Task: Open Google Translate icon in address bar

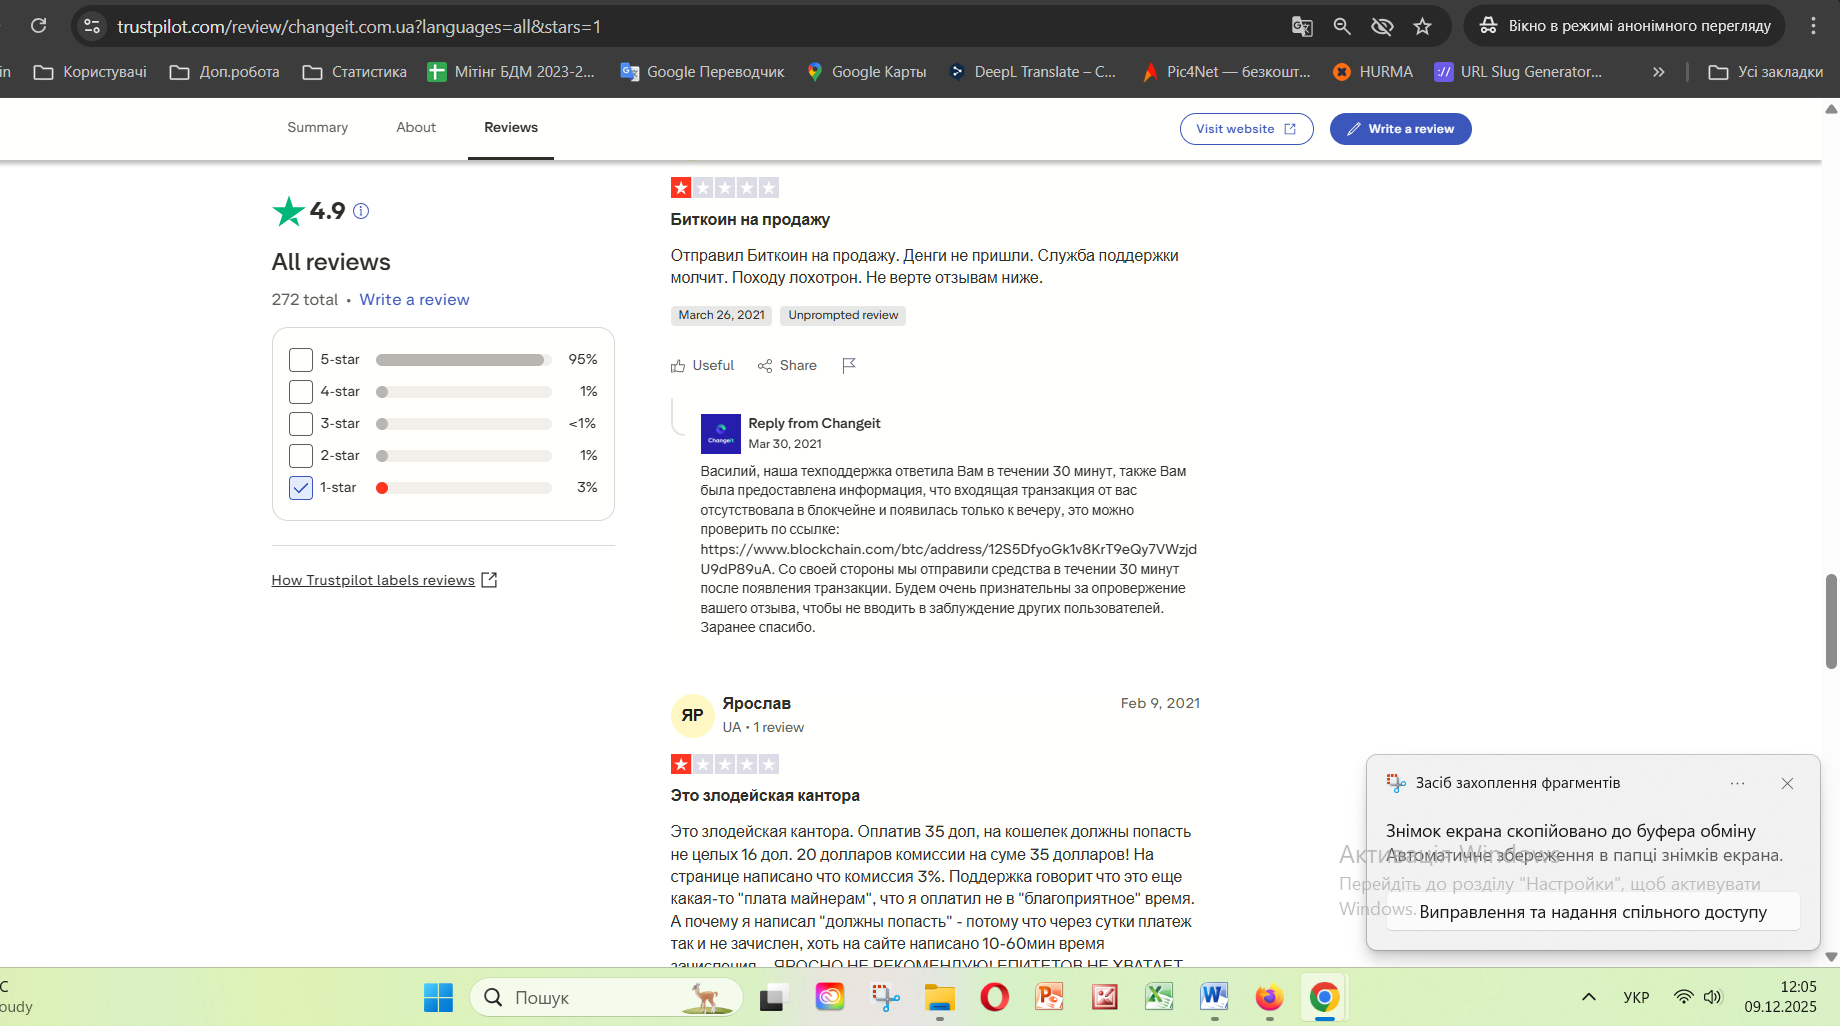Action: [x=1302, y=26]
